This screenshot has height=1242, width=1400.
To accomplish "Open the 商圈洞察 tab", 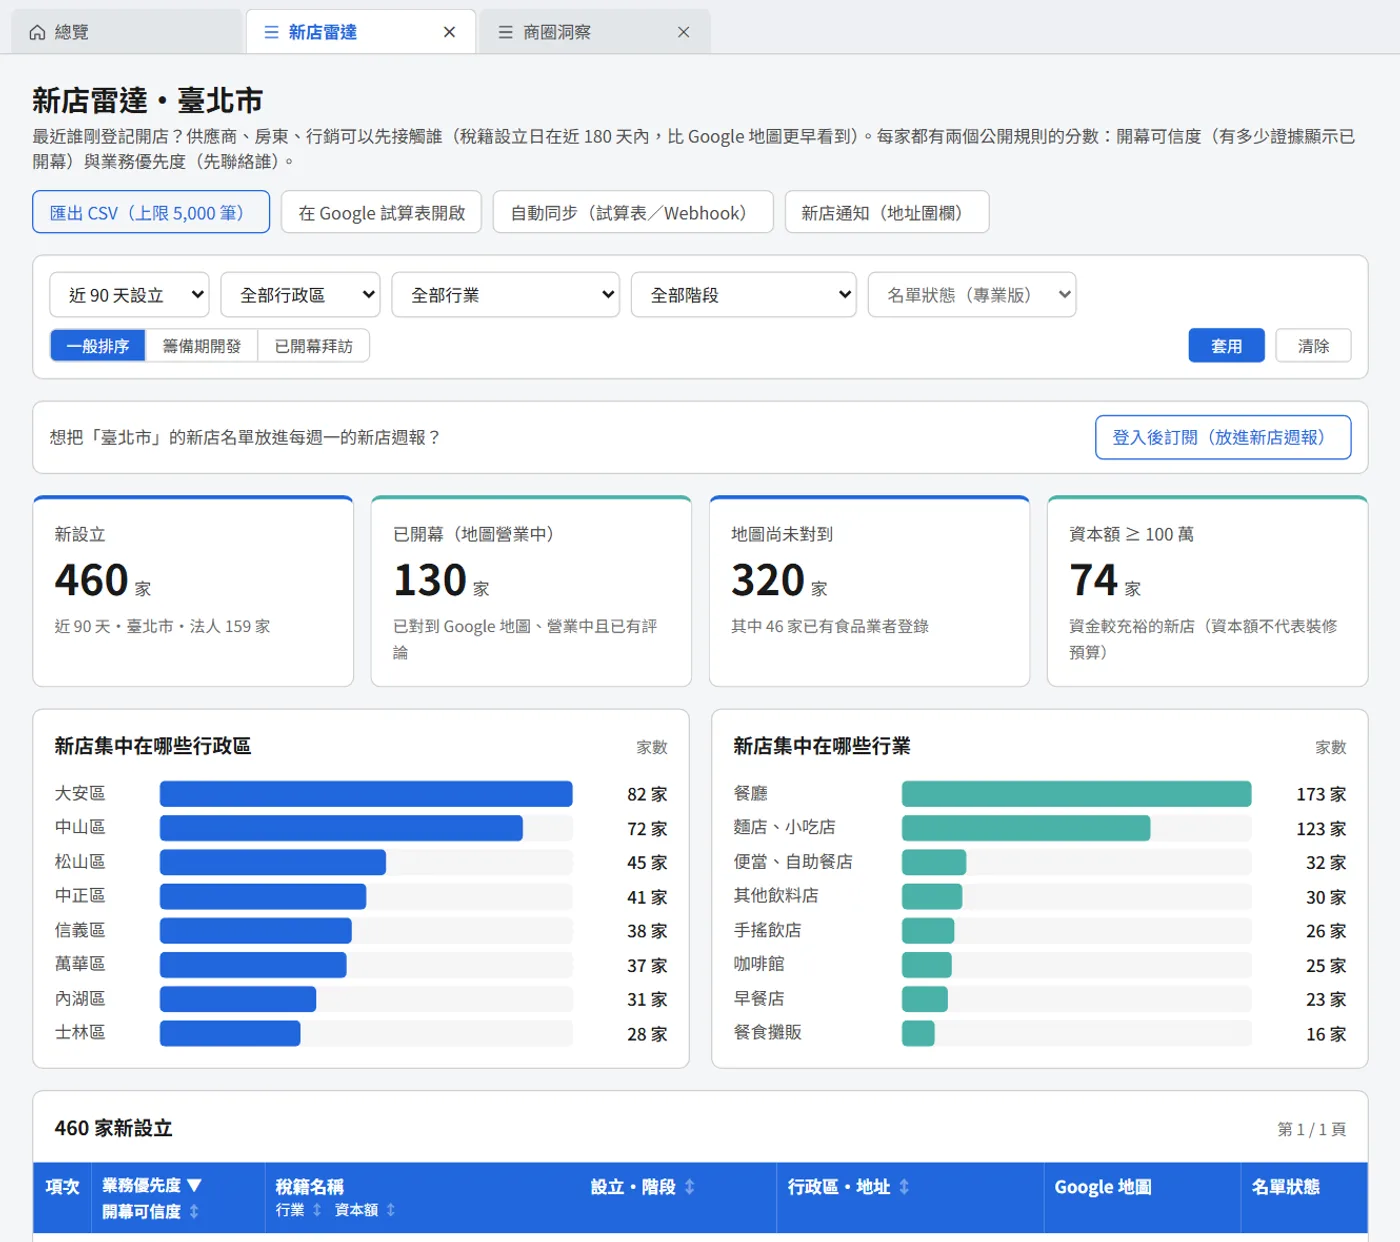I will click(594, 32).
